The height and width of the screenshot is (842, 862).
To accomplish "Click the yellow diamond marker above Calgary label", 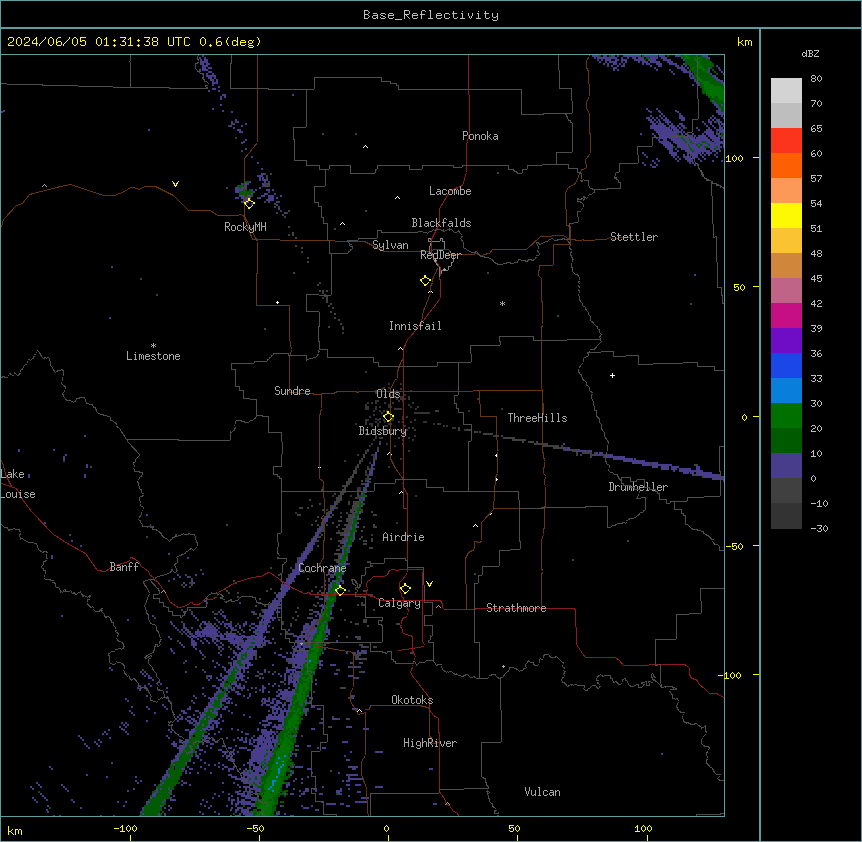I will pos(405,589).
